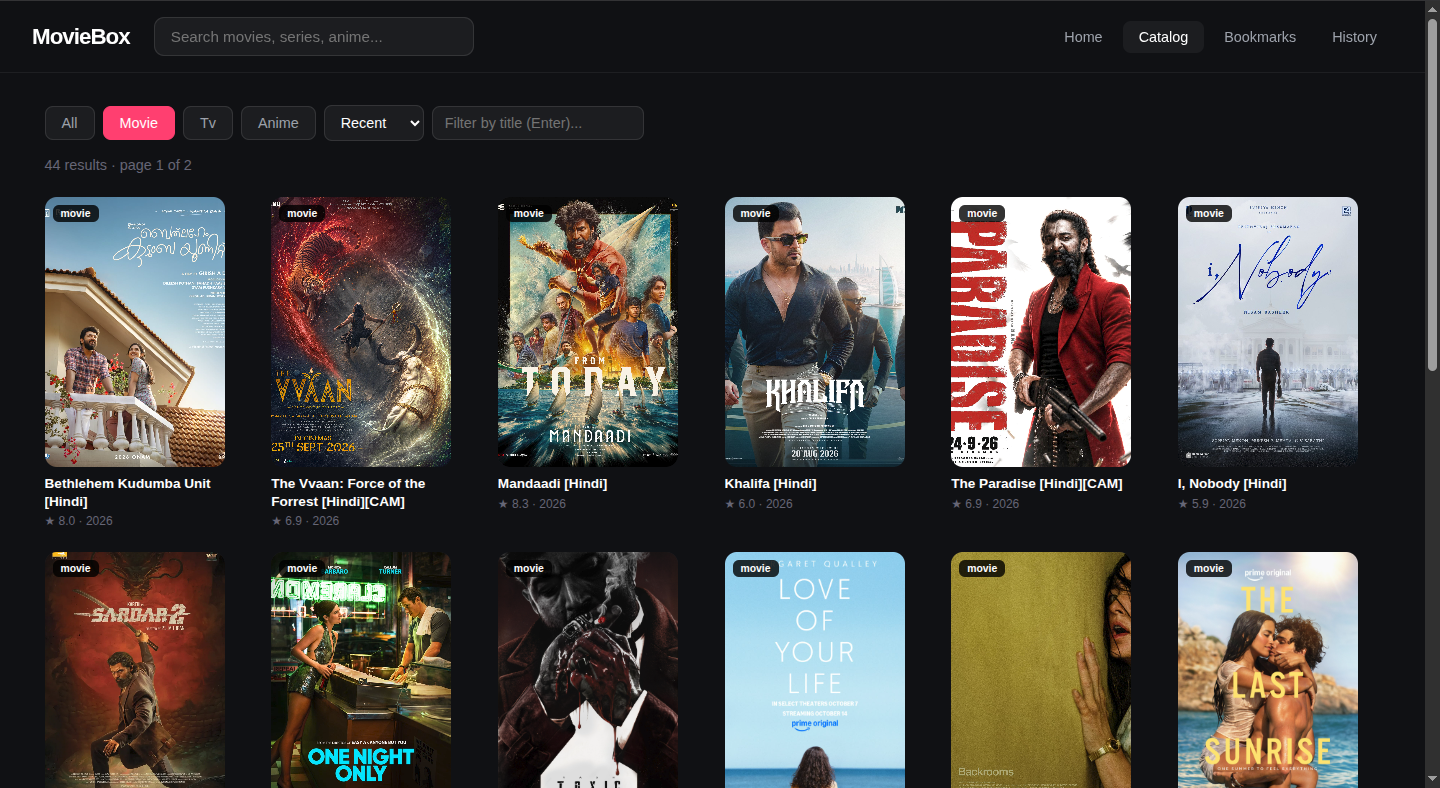Open the "Mandaadi [Hindi]" title link
The width and height of the screenshot is (1440, 788).
point(552,484)
